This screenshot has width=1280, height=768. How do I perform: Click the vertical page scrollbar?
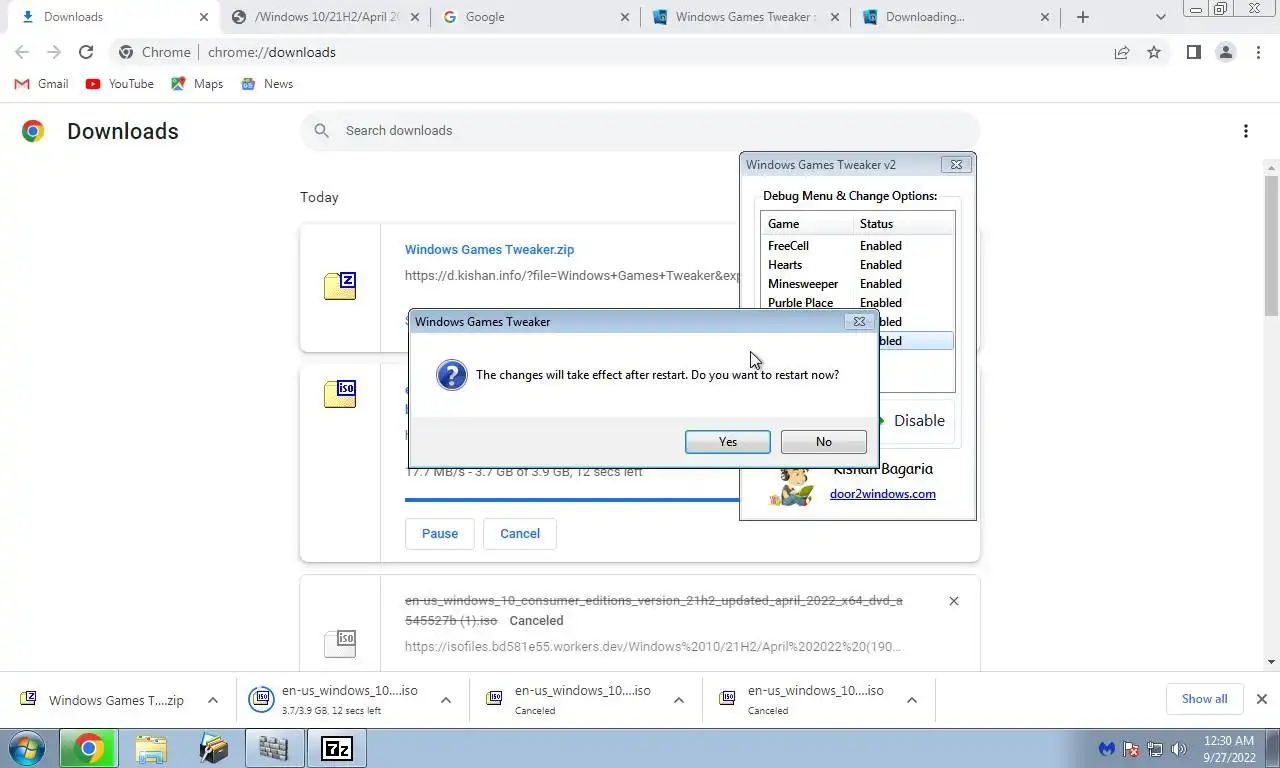[x=1271, y=245]
